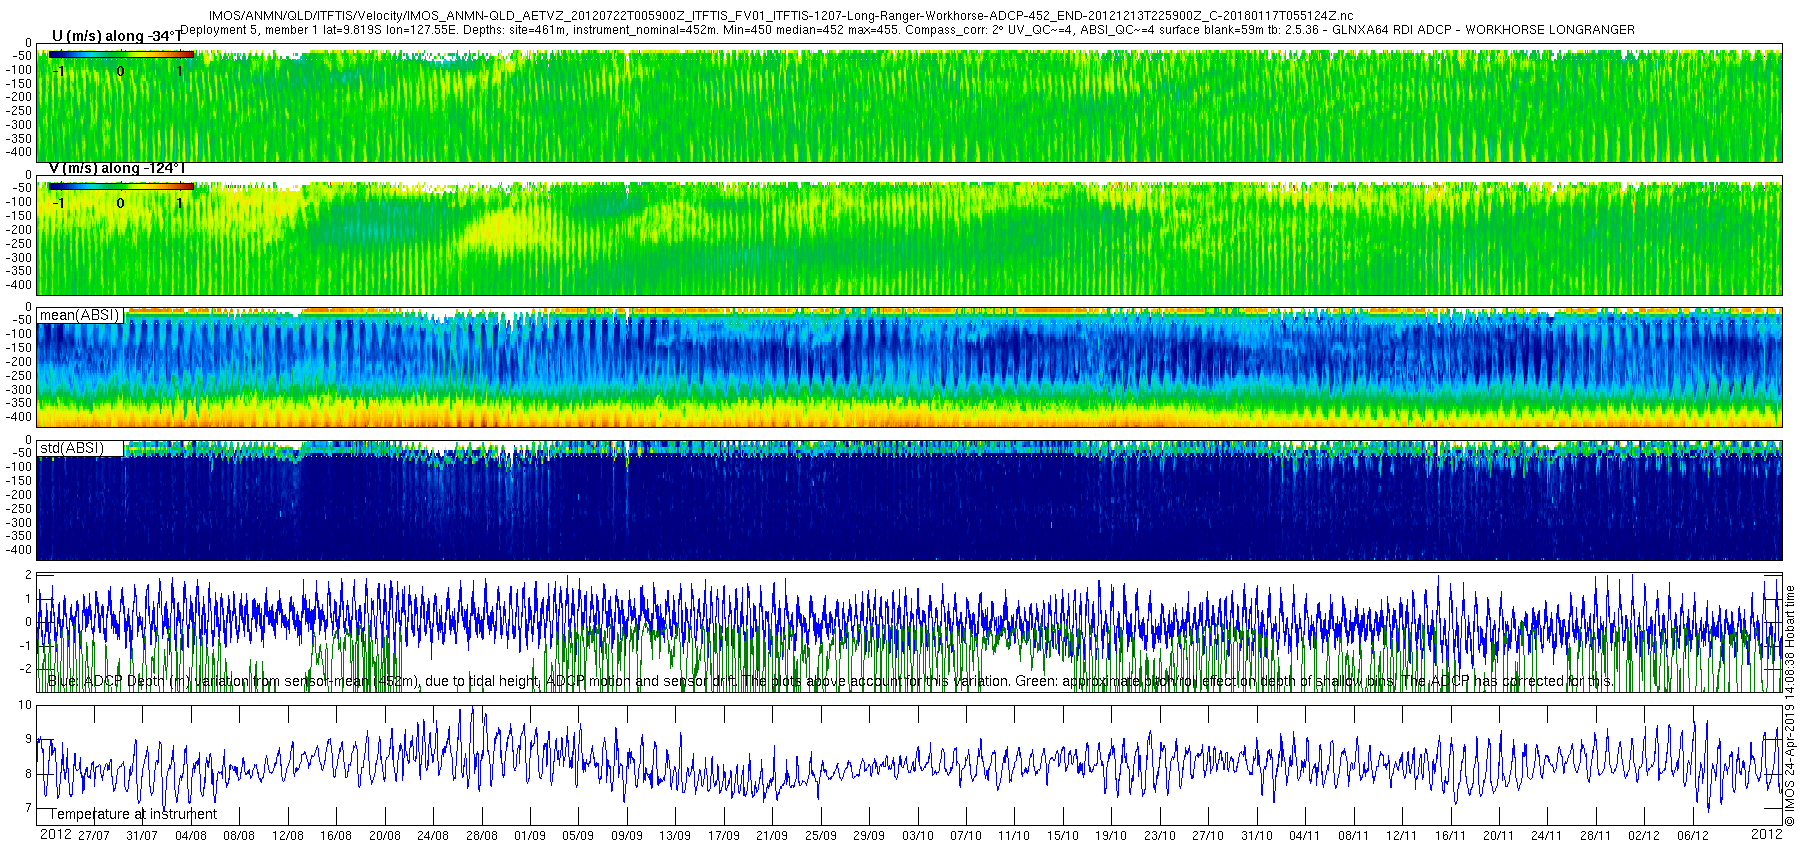
Task: Click the '11/10' date tick label
Action: [1014, 836]
